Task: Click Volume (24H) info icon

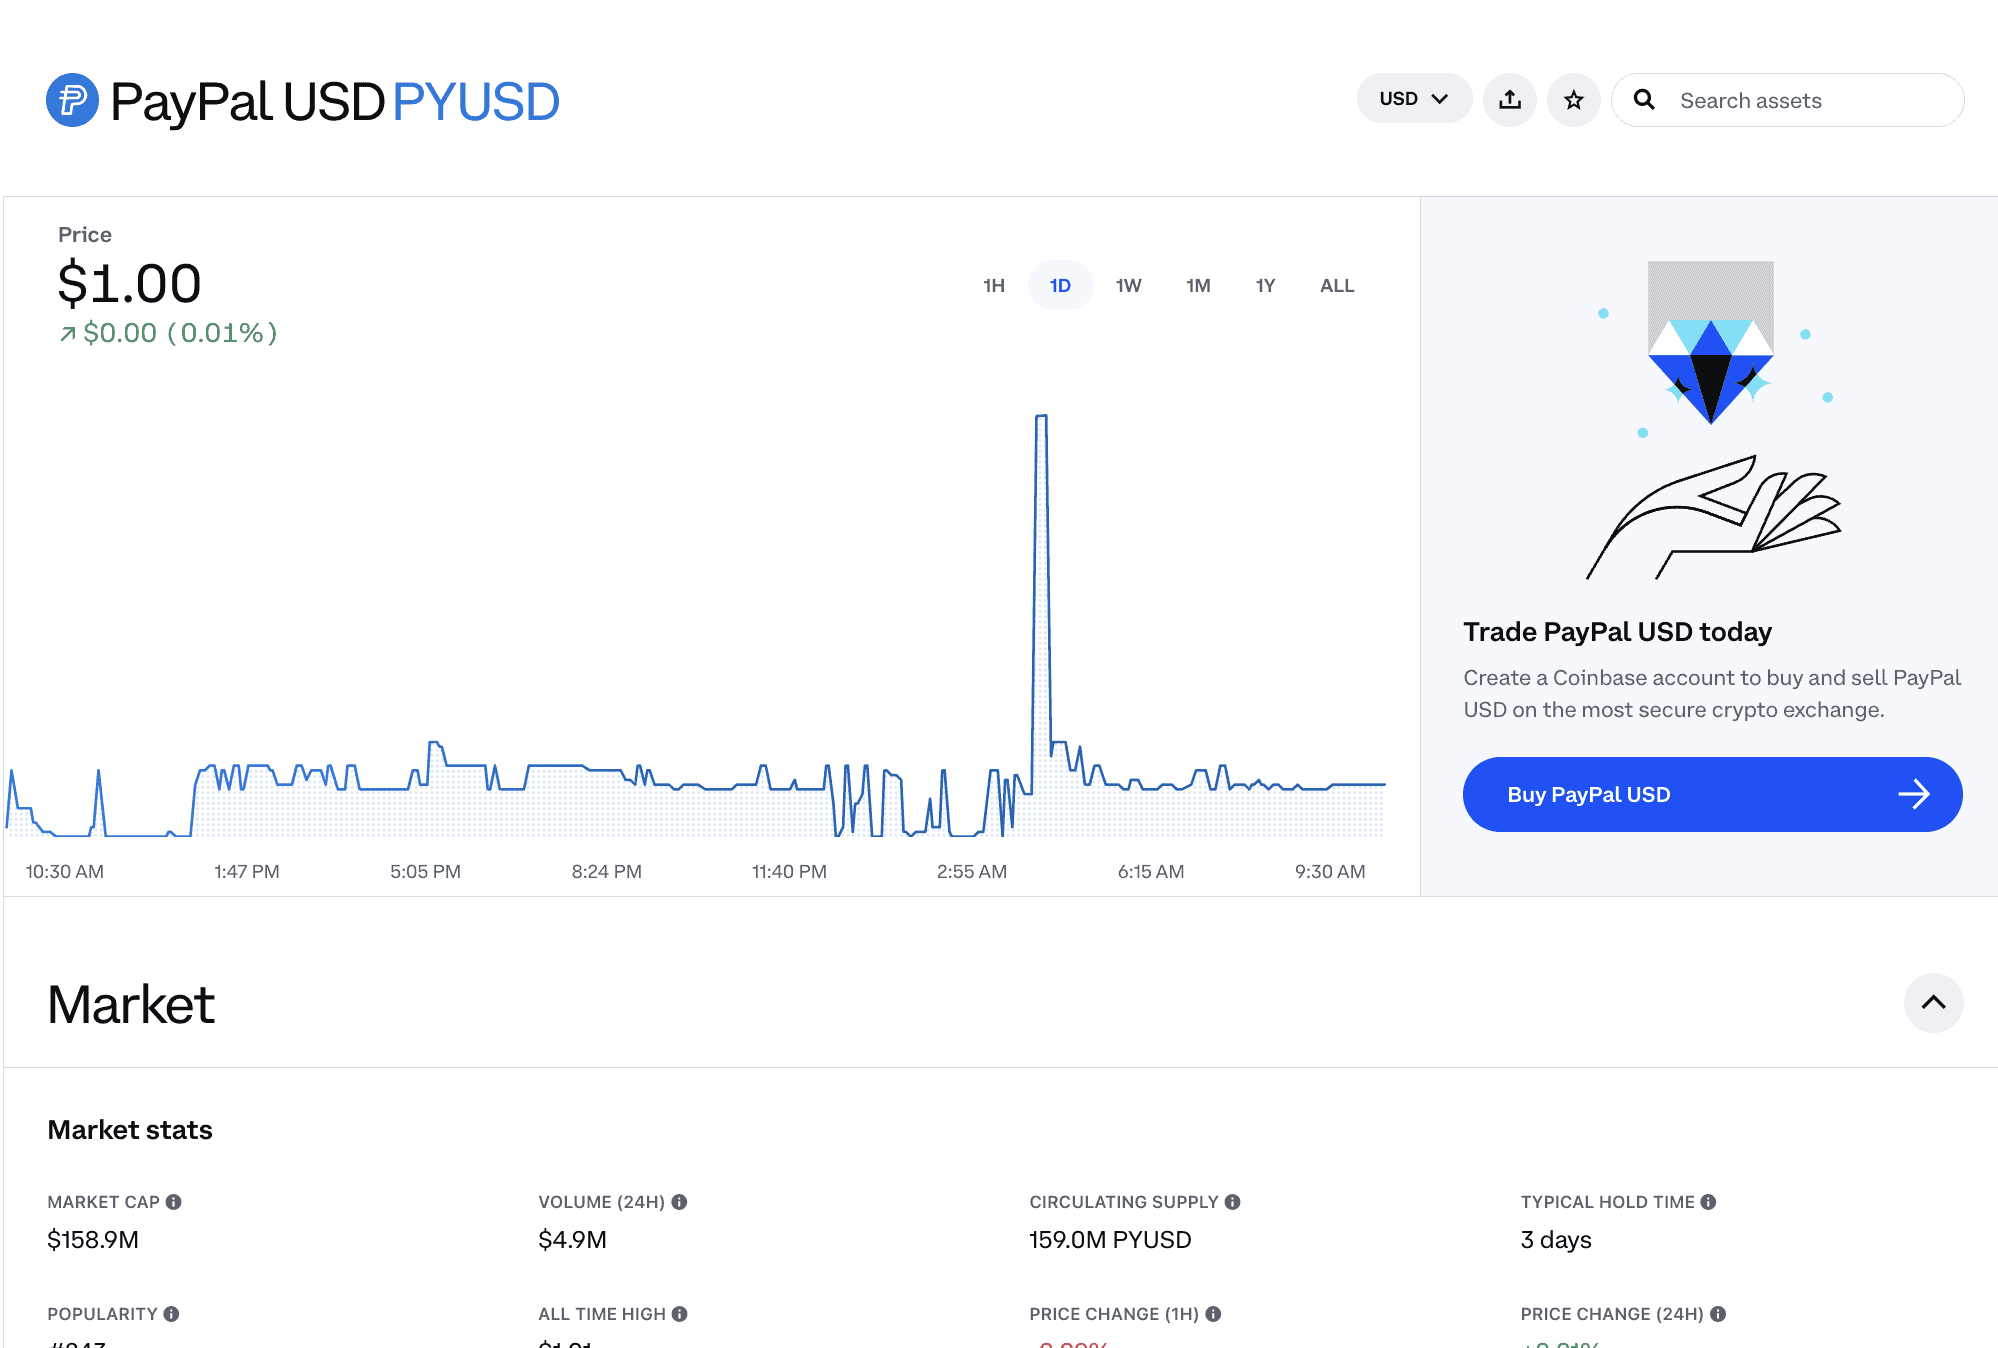Action: (x=680, y=1202)
